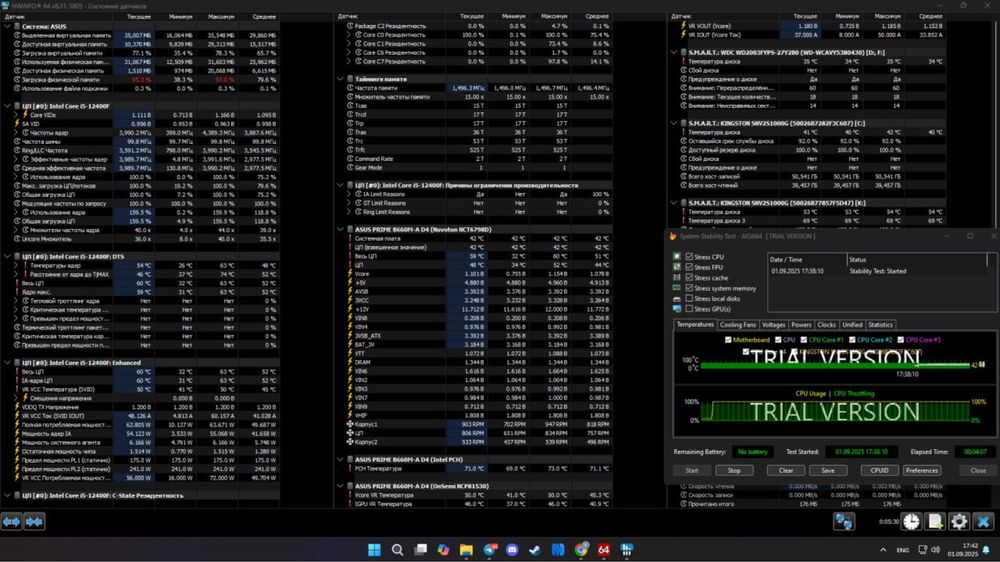Click the Текущее column header, left panel
The width and height of the screenshot is (1000, 562).
coord(138,17)
